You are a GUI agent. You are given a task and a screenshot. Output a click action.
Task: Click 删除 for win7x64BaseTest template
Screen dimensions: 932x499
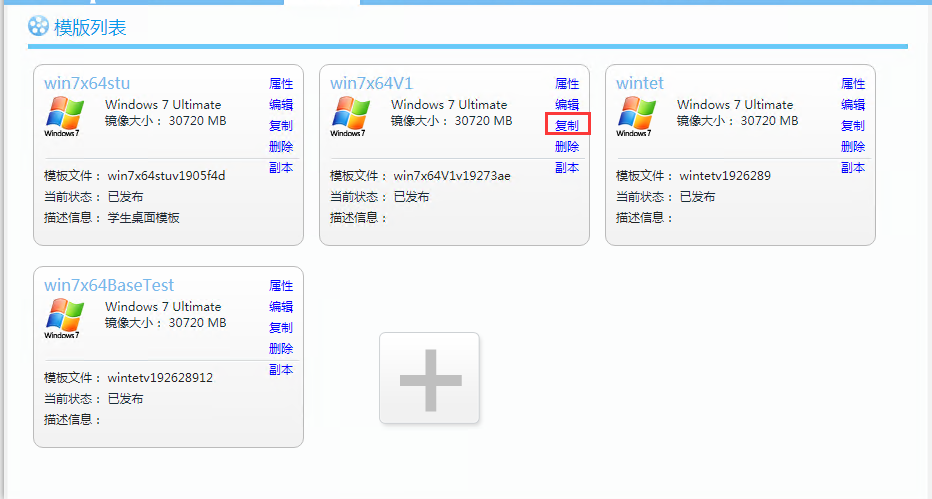click(281, 348)
